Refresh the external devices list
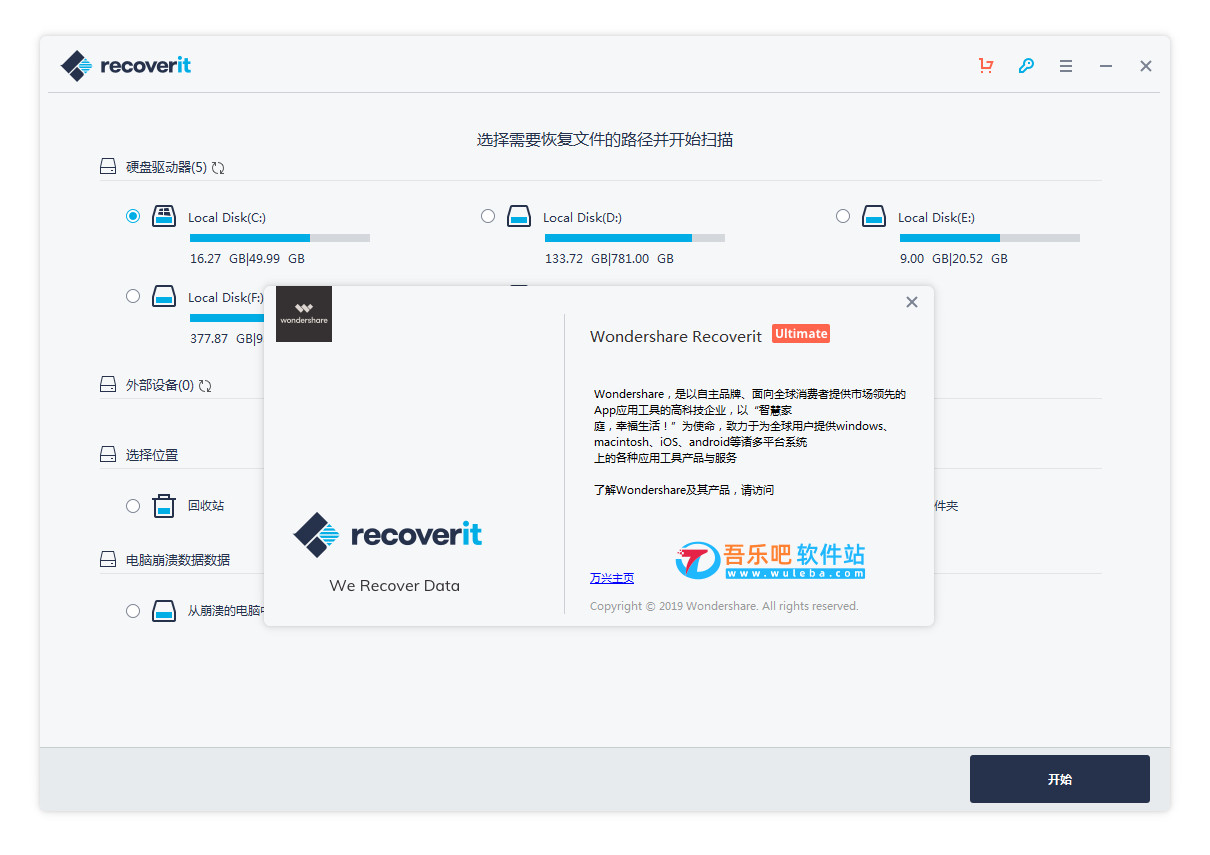 (205, 386)
